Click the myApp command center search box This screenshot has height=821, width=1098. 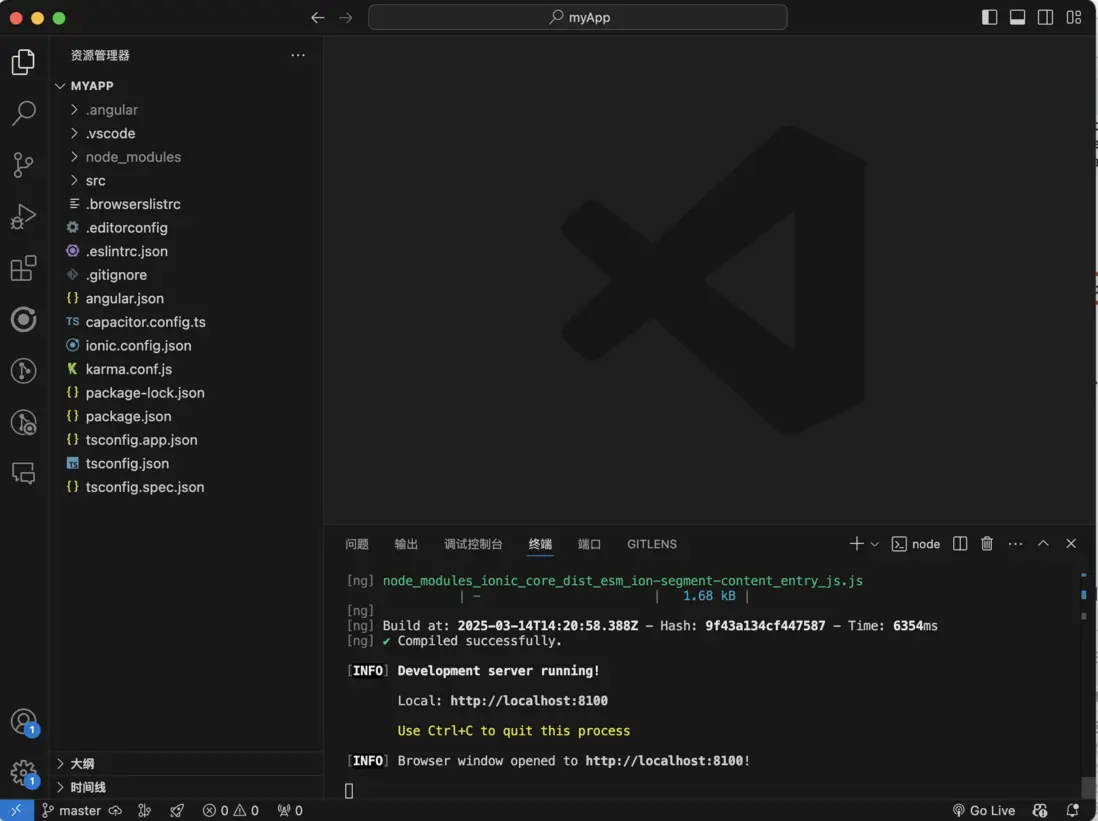(x=578, y=18)
